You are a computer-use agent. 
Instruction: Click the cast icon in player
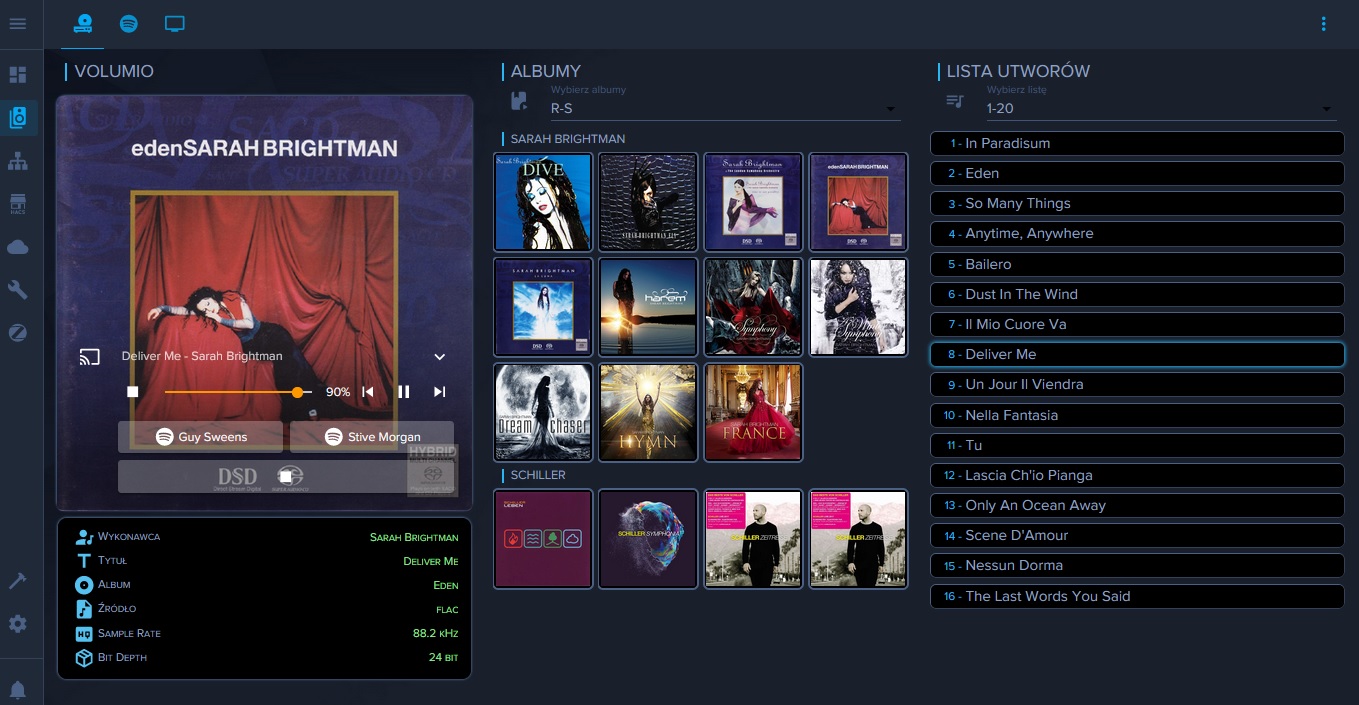click(90, 356)
